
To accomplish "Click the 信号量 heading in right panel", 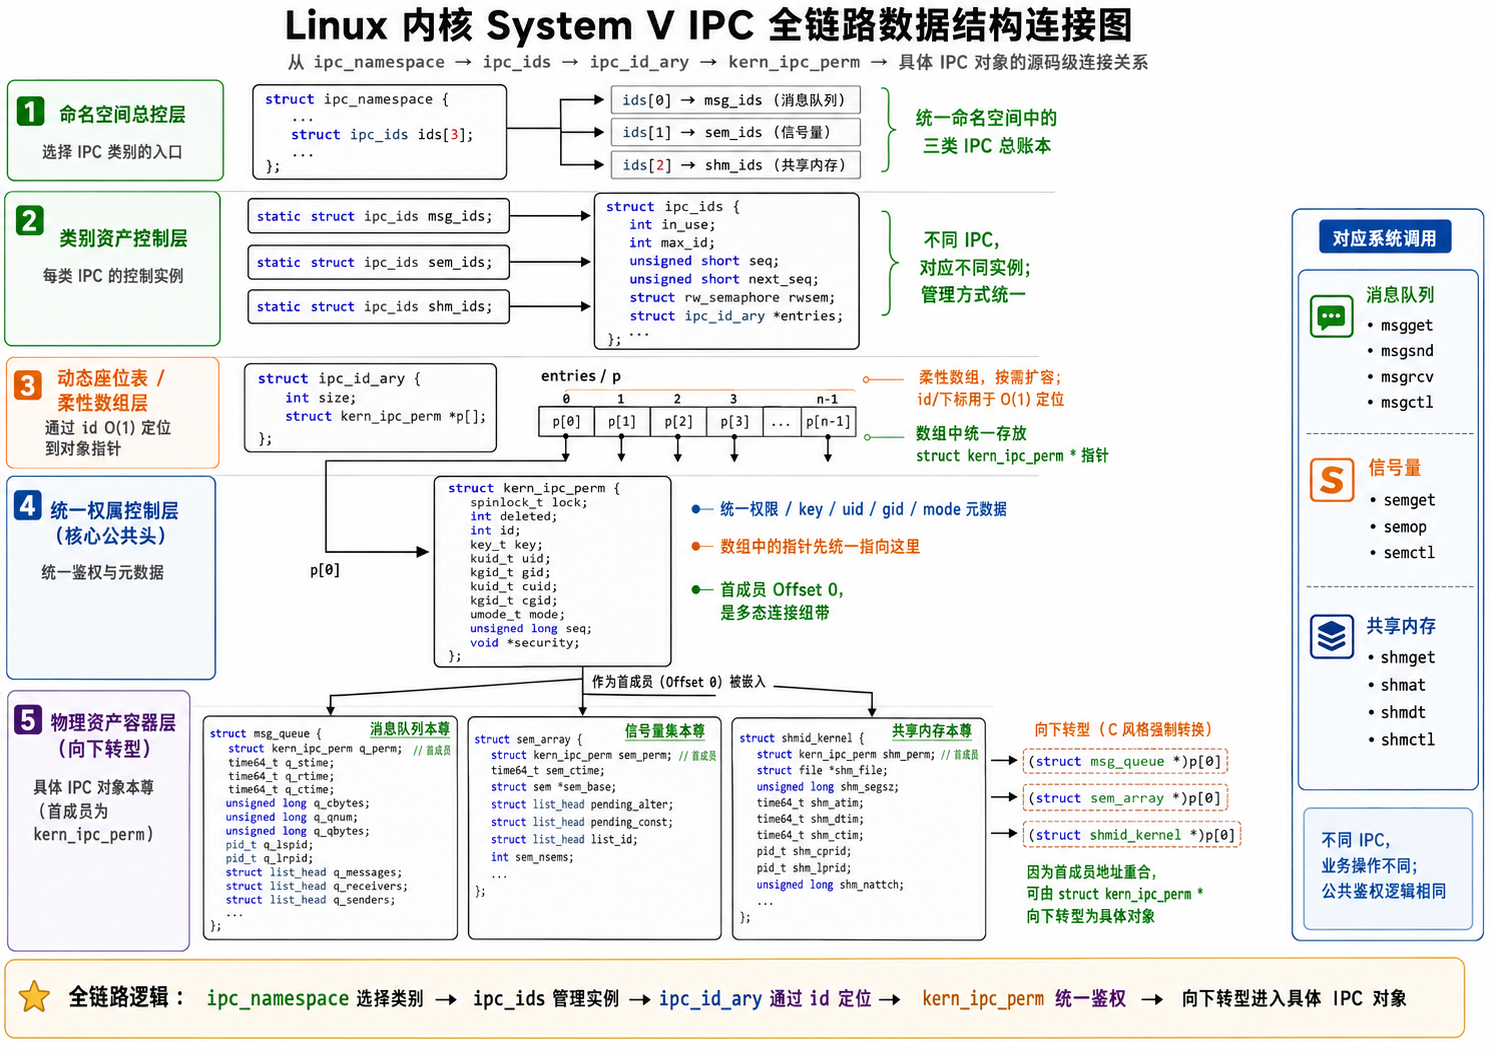I will 1394,468.
